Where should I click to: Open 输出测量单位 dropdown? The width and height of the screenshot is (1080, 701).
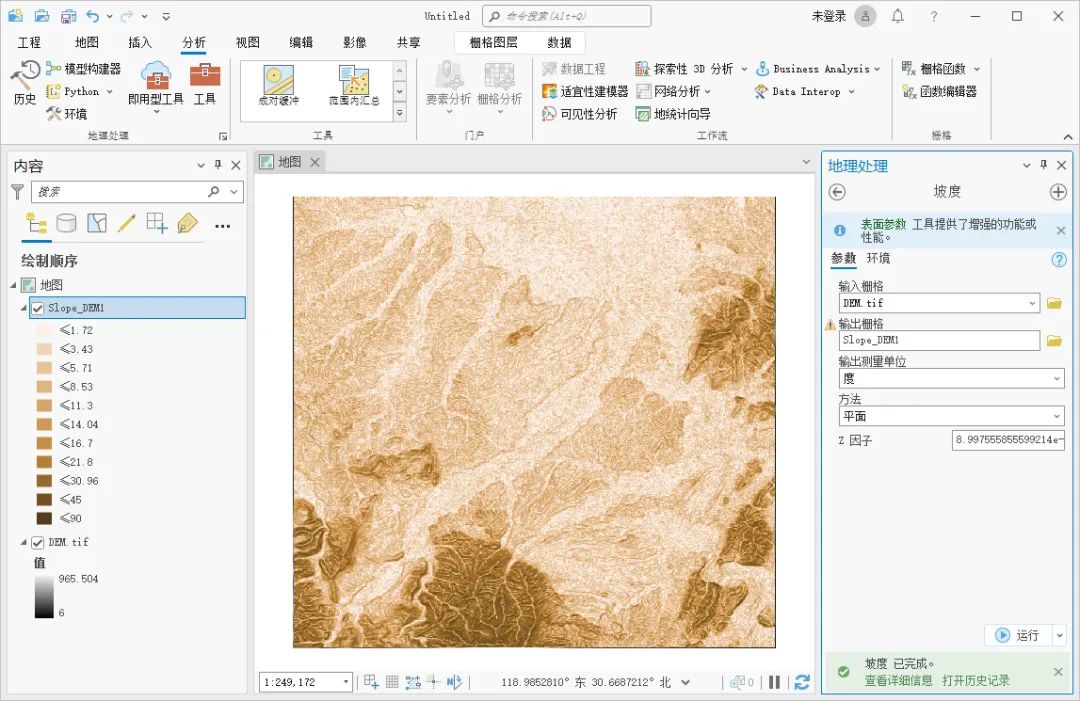(x=1057, y=379)
